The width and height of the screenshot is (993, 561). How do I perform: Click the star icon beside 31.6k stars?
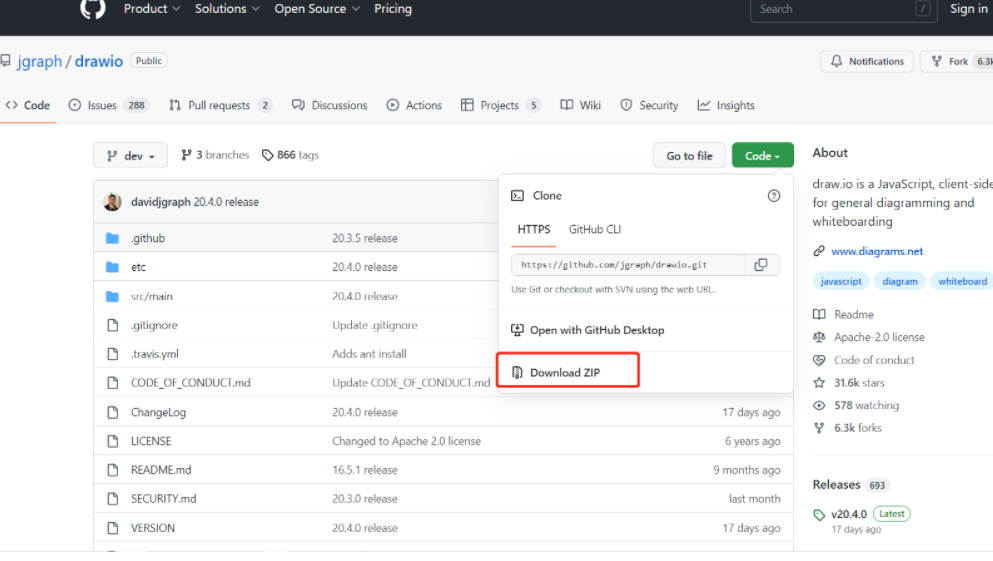(819, 382)
